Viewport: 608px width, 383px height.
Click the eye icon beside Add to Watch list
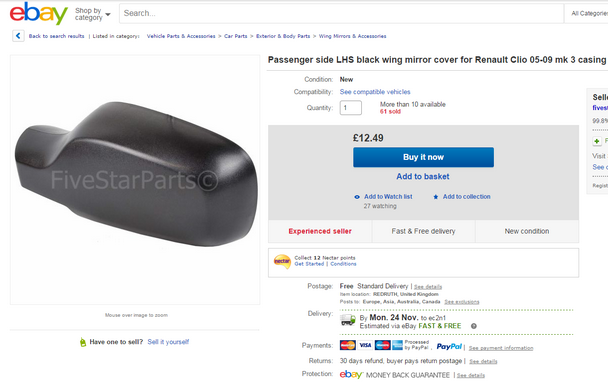(357, 197)
